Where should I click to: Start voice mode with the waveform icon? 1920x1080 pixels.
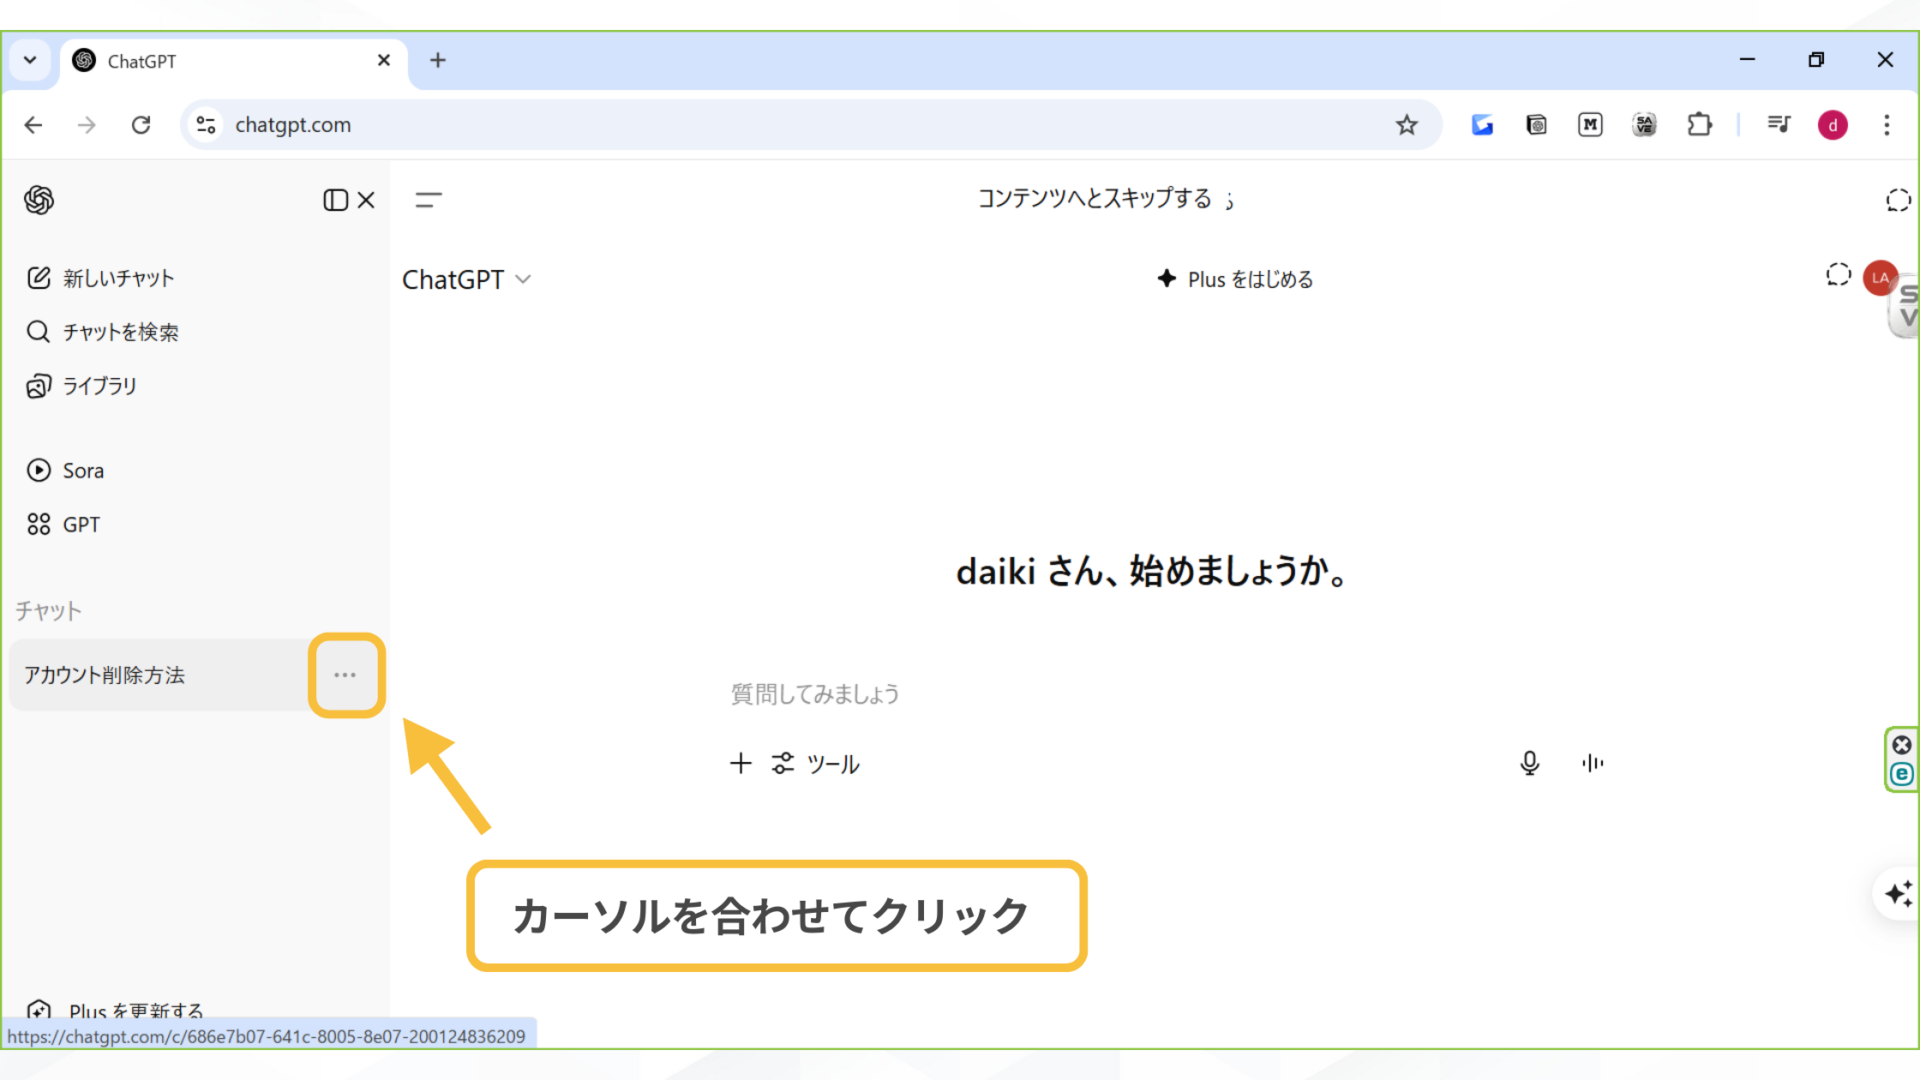pyautogui.click(x=1592, y=762)
